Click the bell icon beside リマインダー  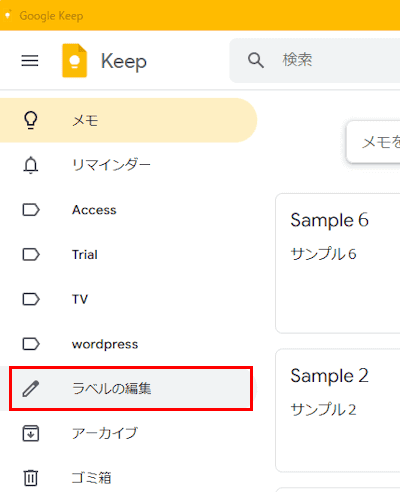tap(31, 165)
